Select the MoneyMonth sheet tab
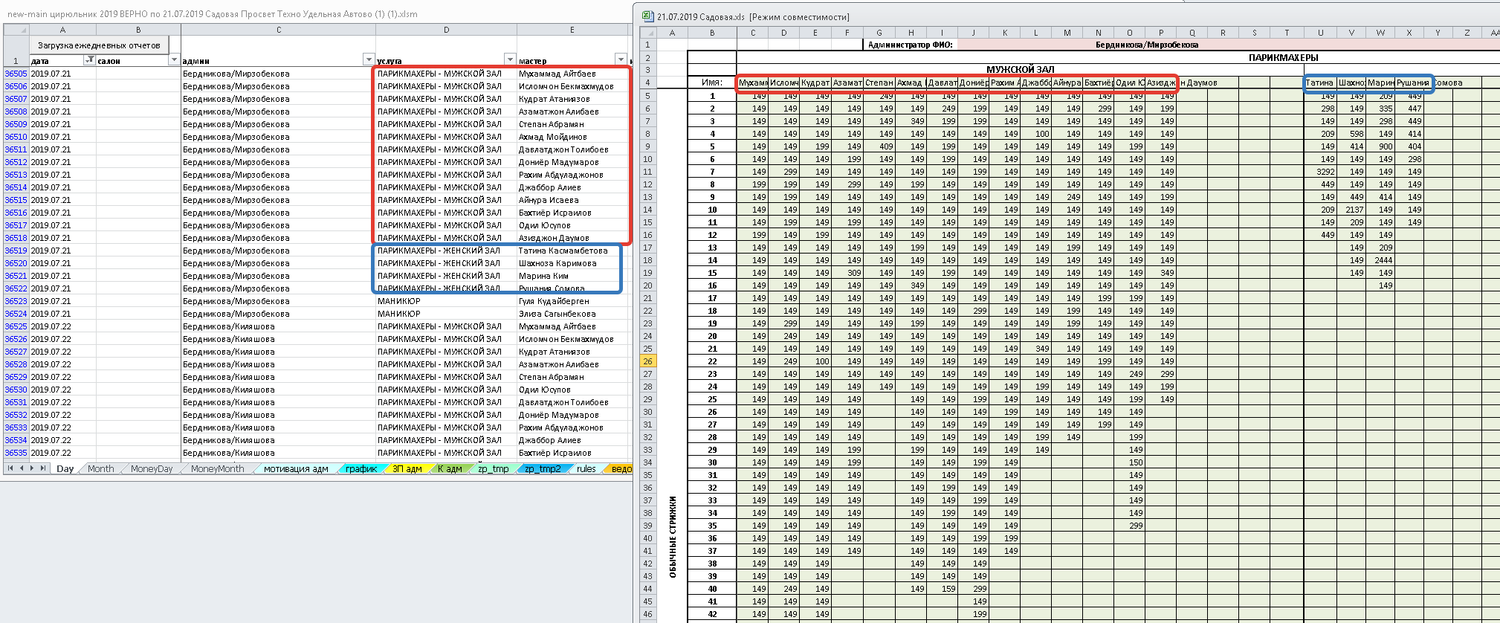 (x=217, y=469)
